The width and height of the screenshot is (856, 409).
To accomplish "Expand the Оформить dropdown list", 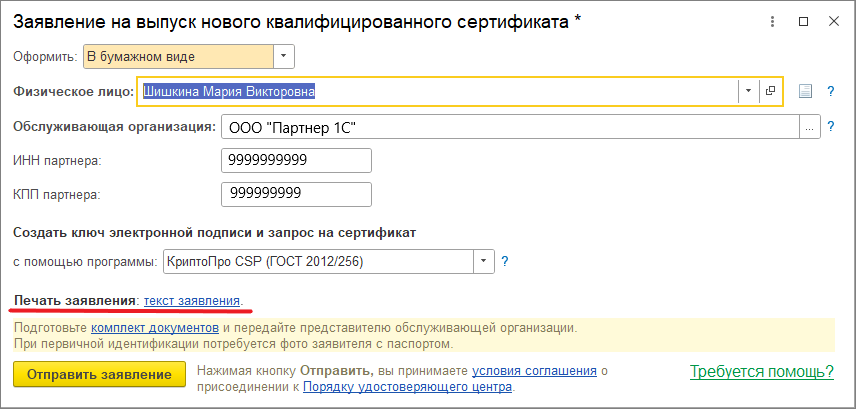I will click(x=284, y=57).
